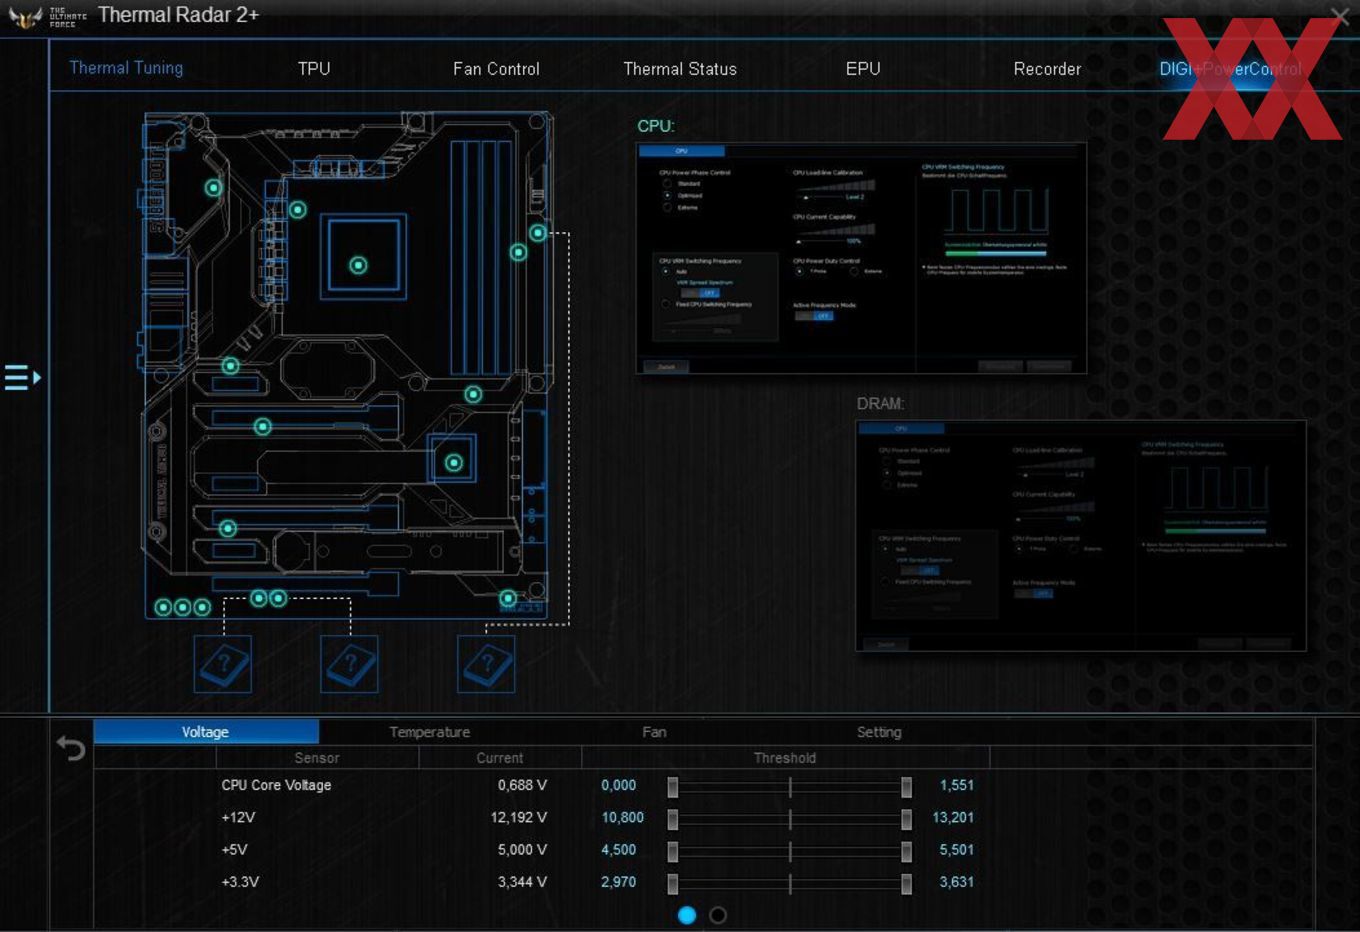Select sensor dot at board right edge joined to dashed line
Image resolution: width=1360 pixels, height=932 pixels.
[x=538, y=233]
